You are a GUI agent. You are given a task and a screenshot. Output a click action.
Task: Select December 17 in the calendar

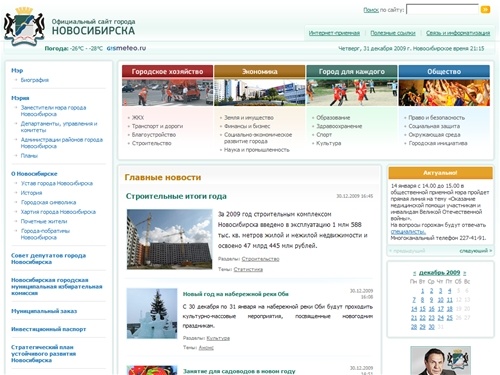coord(440,309)
